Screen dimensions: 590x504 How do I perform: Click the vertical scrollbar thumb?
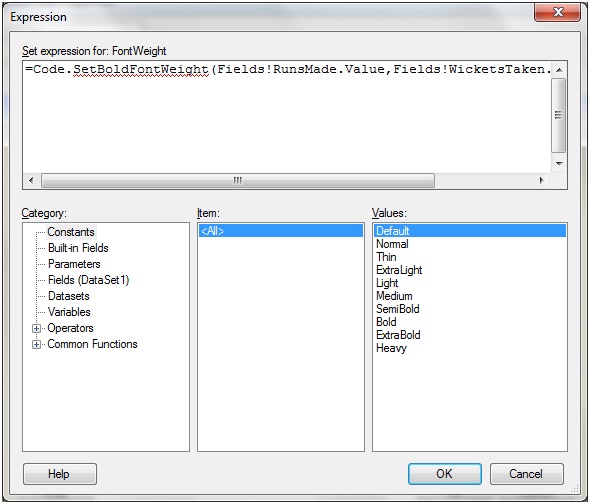pos(559,115)
